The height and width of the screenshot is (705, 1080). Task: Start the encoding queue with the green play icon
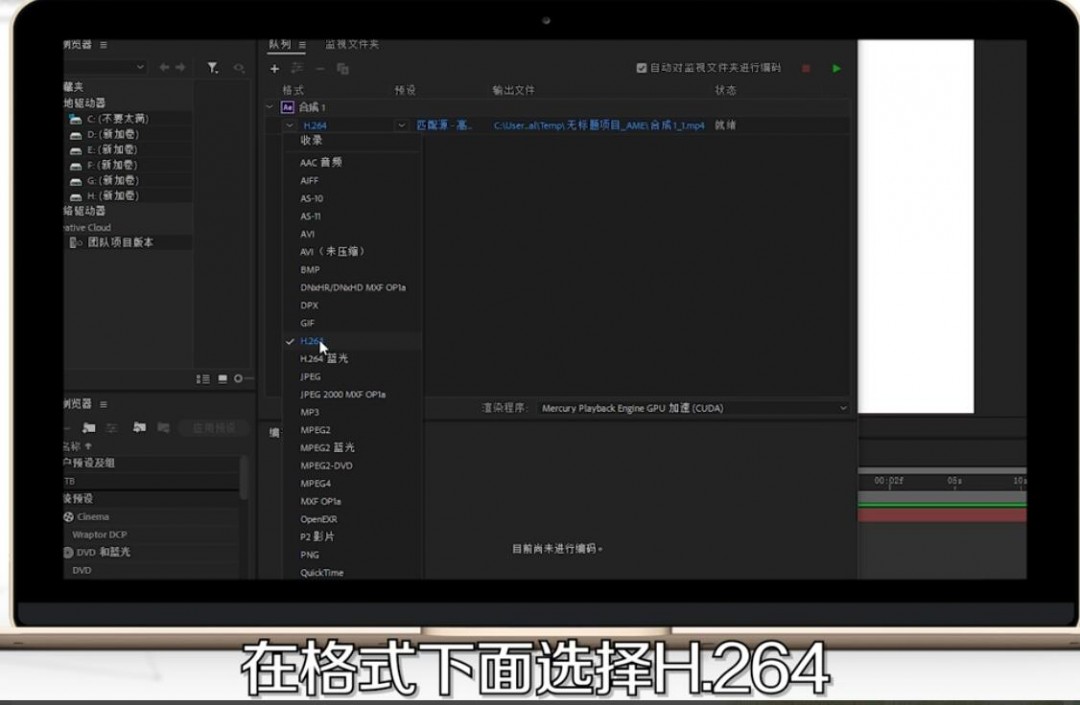click(x=837, y=67)
